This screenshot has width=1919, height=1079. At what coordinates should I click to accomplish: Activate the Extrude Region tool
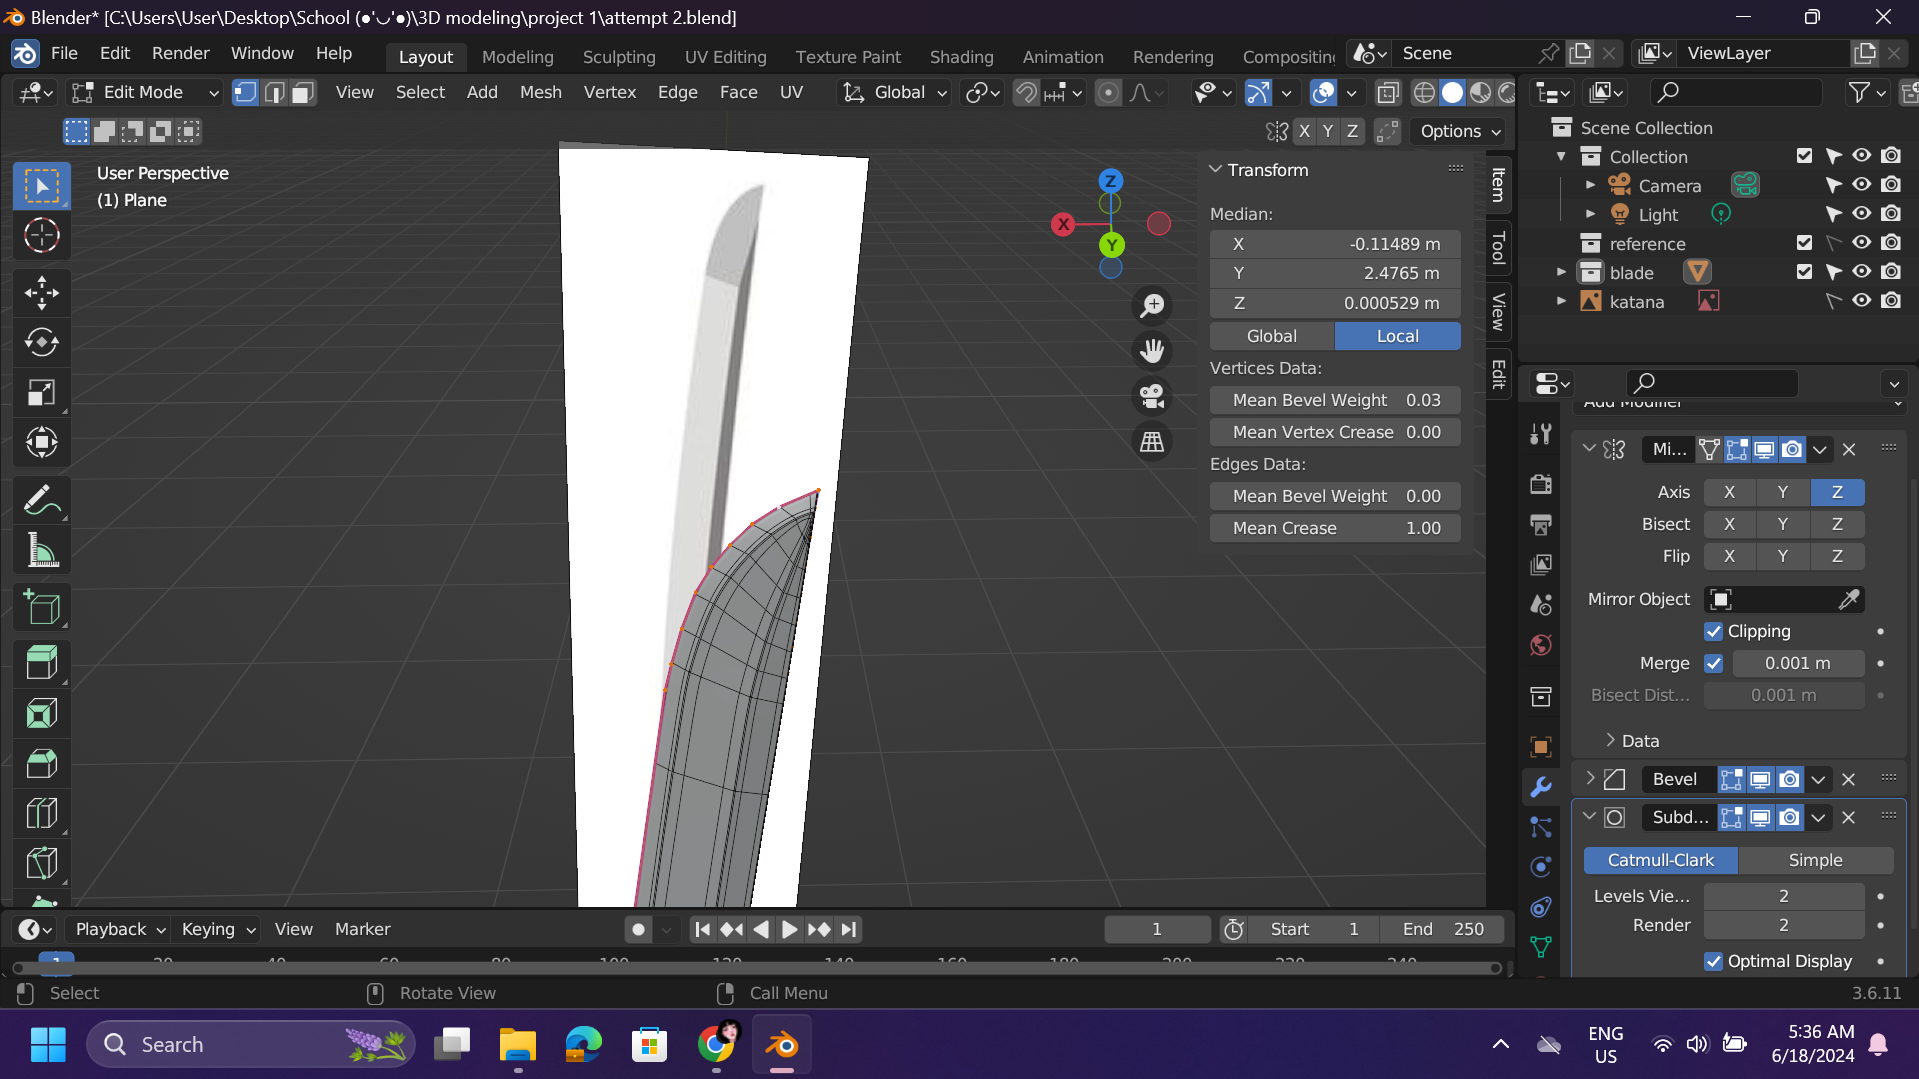coord(41,663)
